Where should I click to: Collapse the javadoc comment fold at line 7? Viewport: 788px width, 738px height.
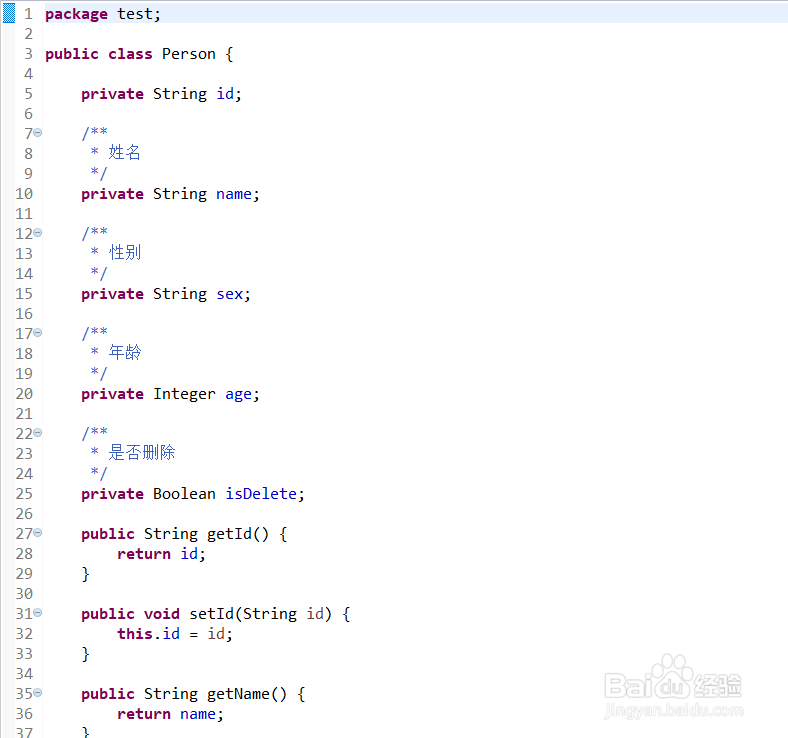(38, 133)
